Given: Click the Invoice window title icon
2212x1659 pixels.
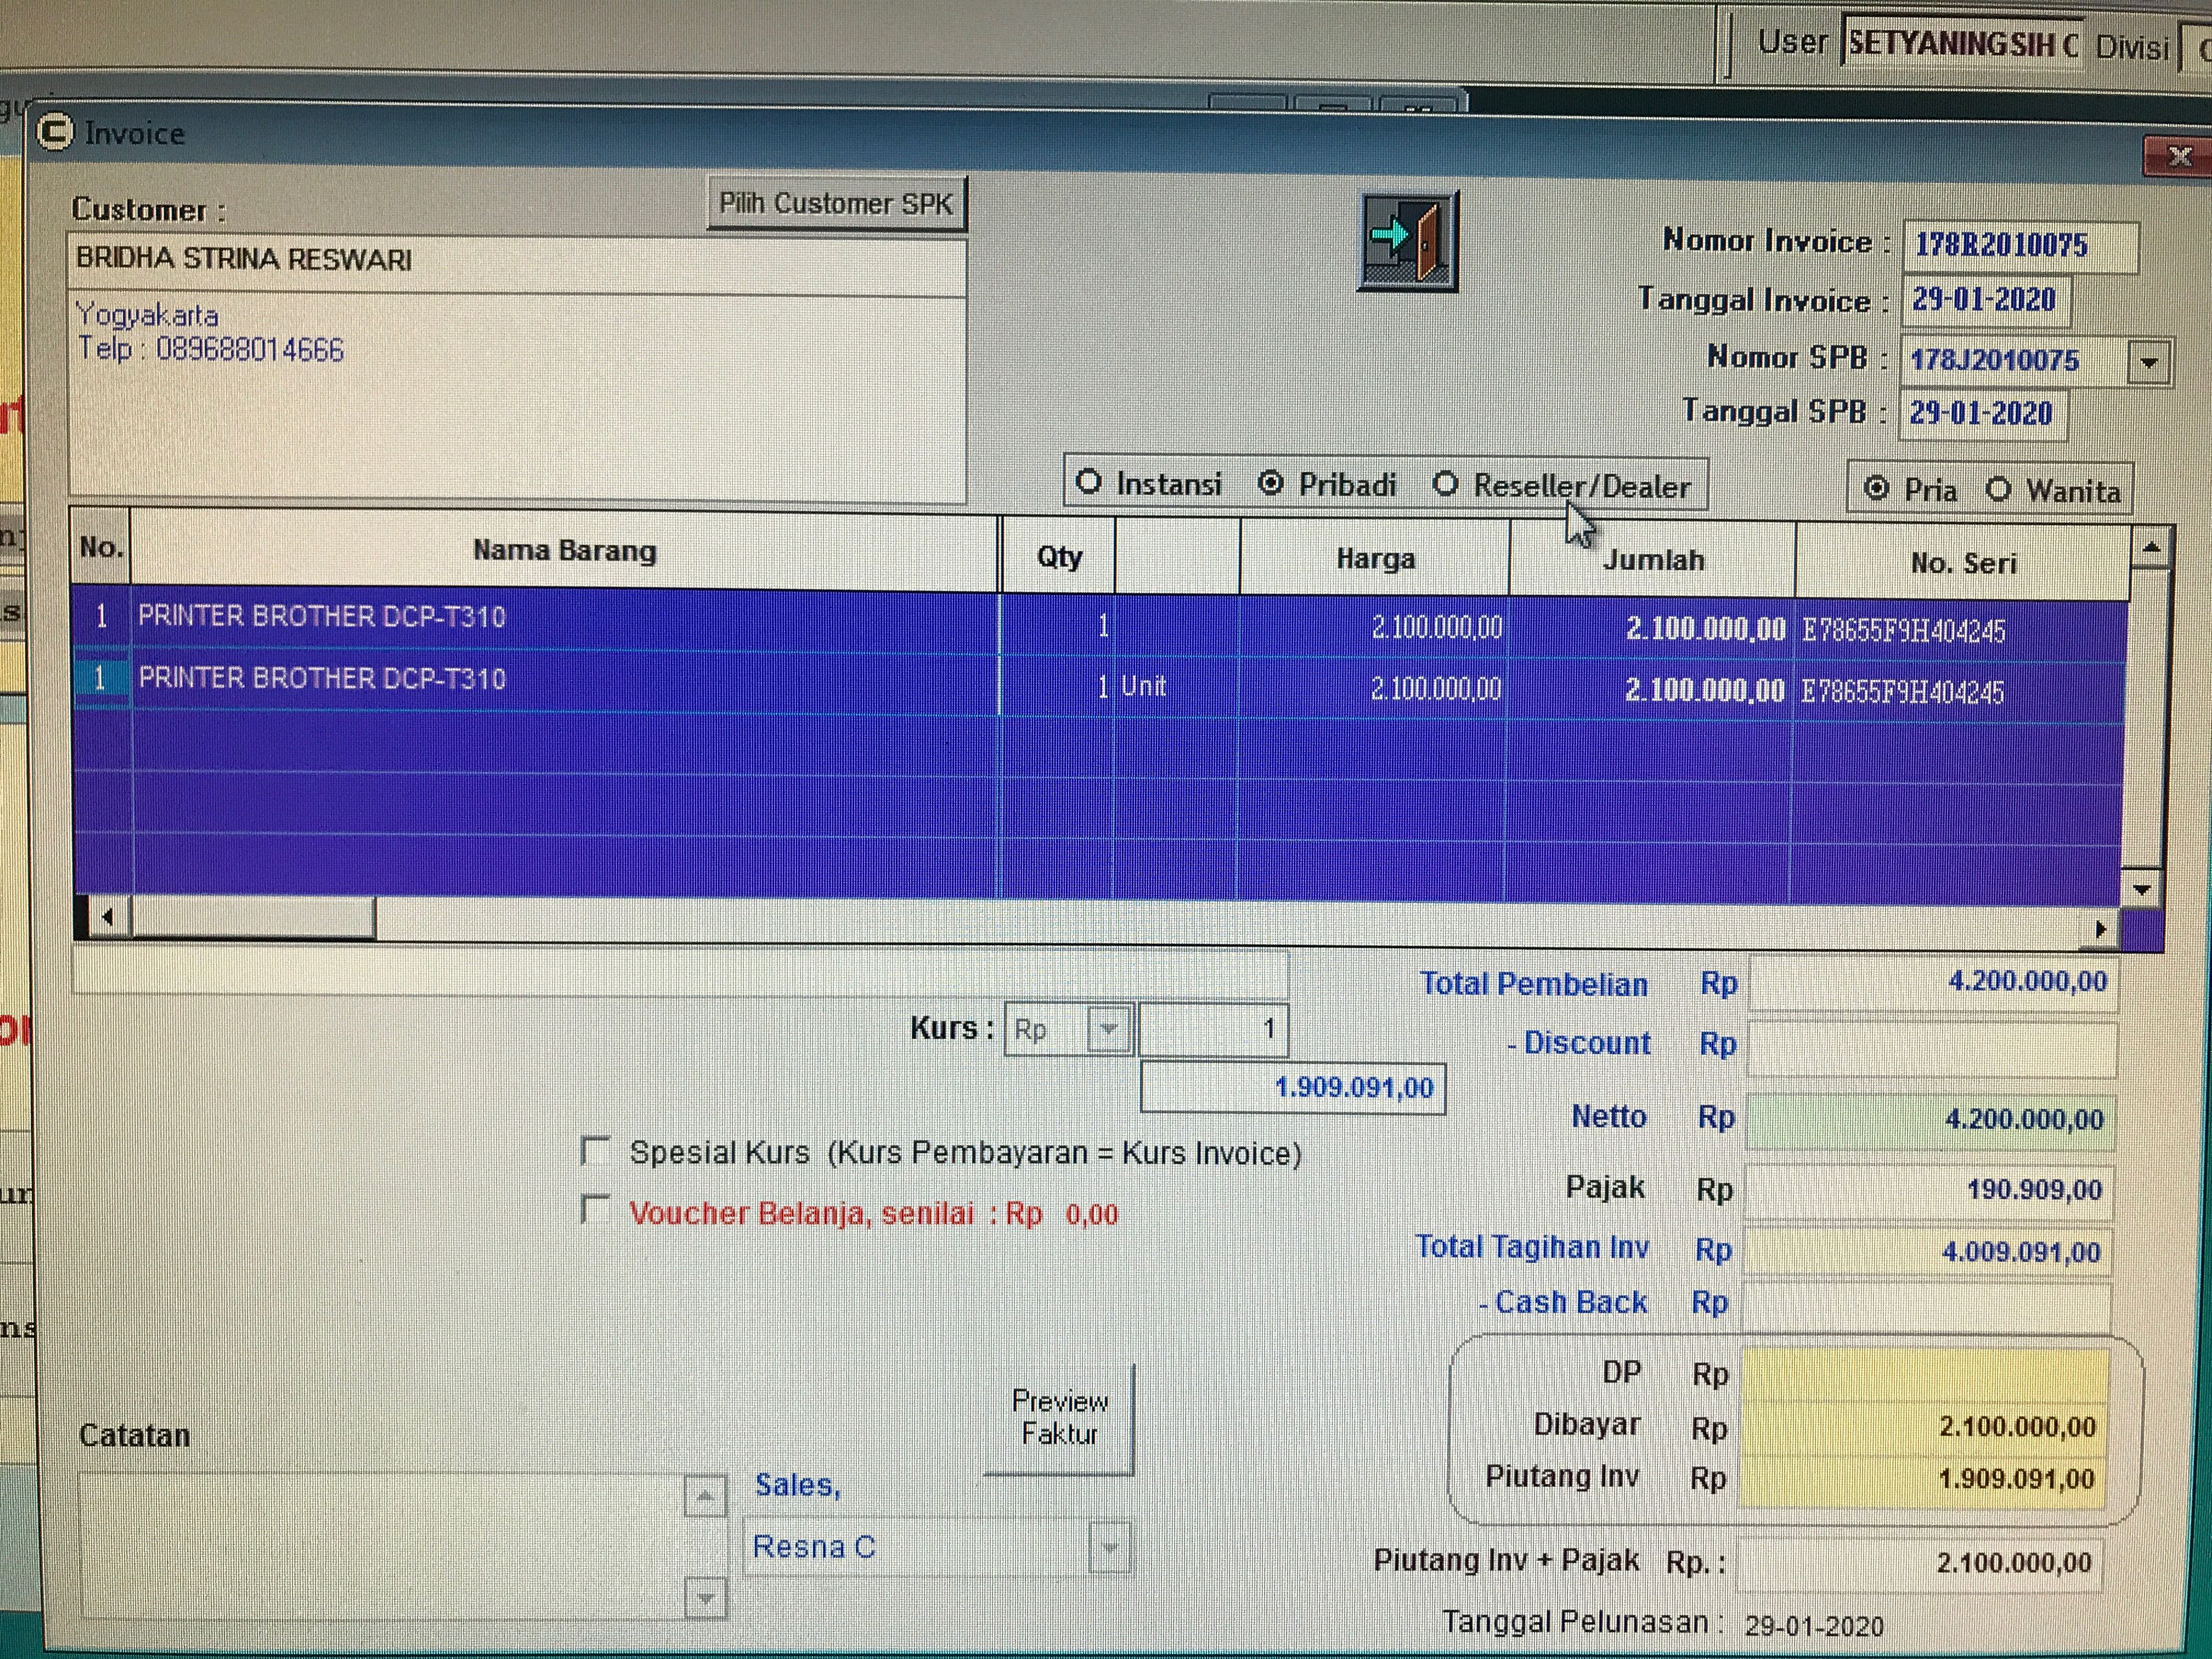Looking at the screenshot, I should point(56,131).
